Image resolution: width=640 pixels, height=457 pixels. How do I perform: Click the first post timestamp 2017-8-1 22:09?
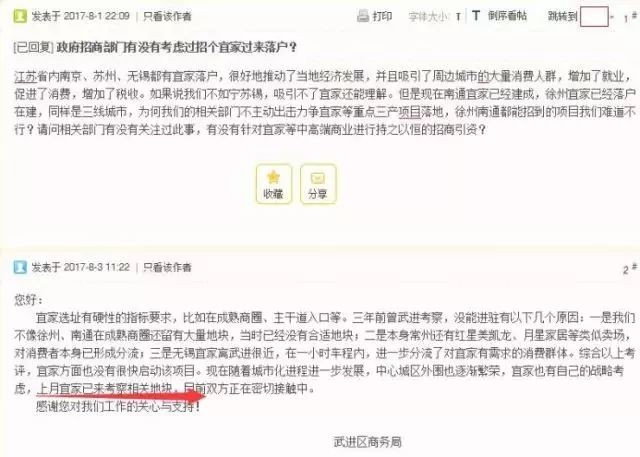coord(96,16)
